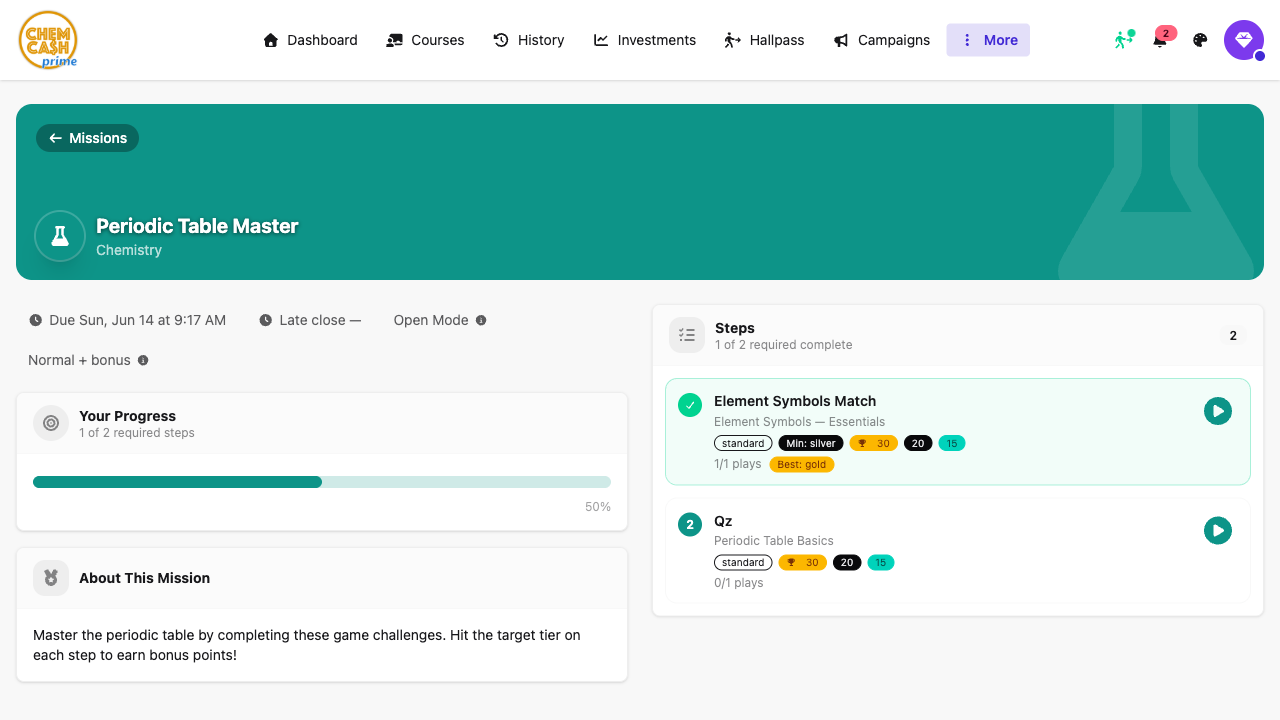The width and height of the screenshot is (1280, 720).
Task: Click the Element Symbols Match completed checkmark
Action: point(690,405)
